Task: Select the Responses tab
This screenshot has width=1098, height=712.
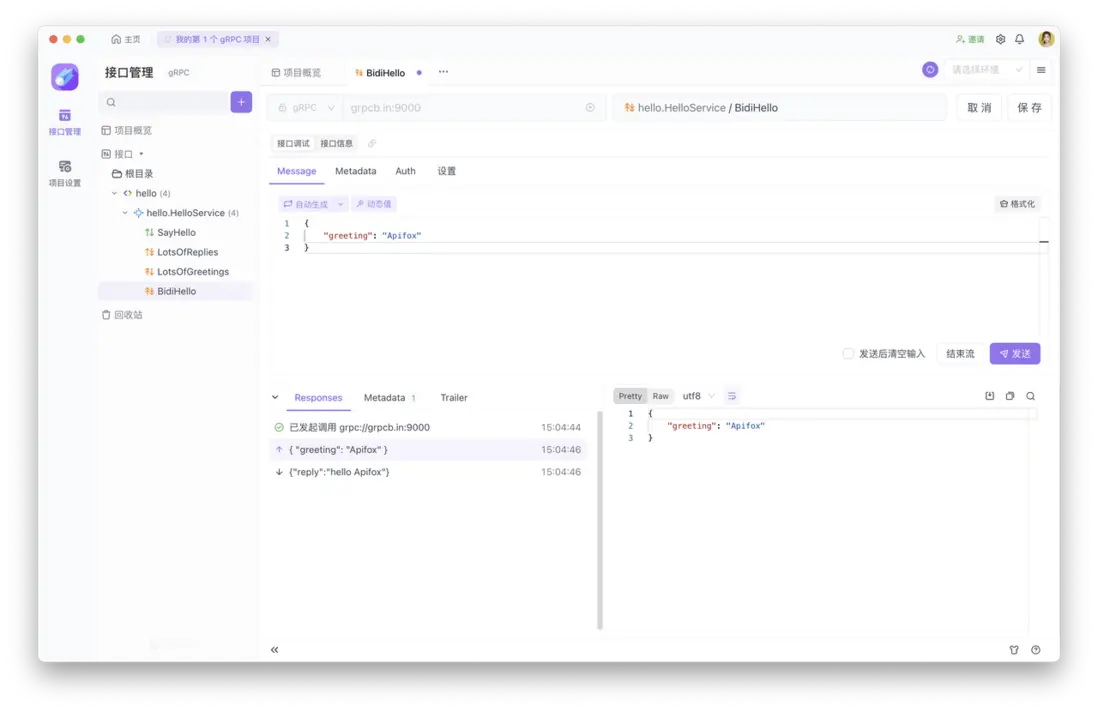Action: pos(318,398)
